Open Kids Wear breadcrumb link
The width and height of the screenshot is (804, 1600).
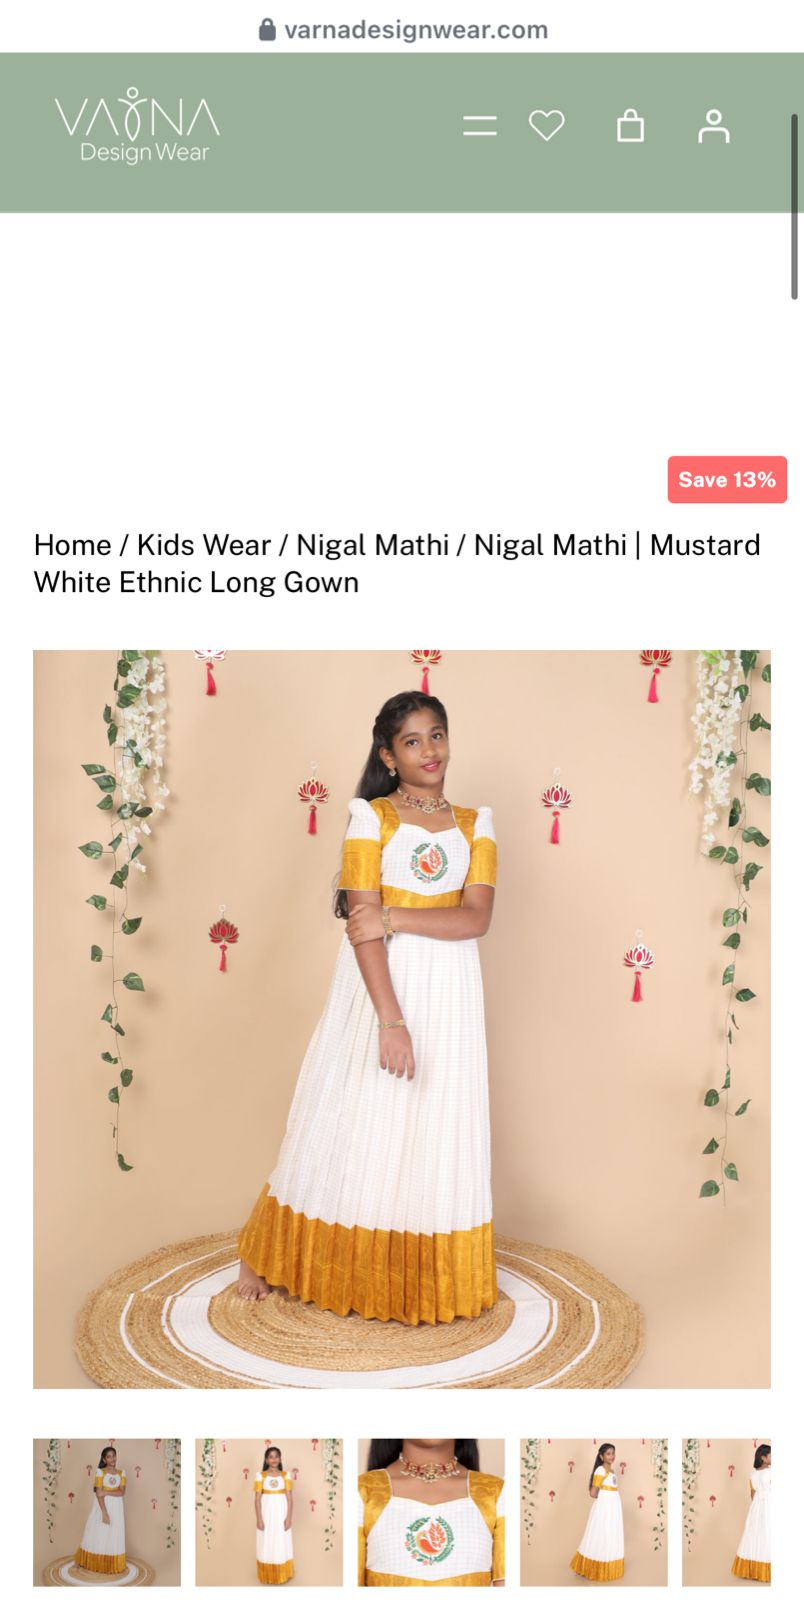[204, 545]
